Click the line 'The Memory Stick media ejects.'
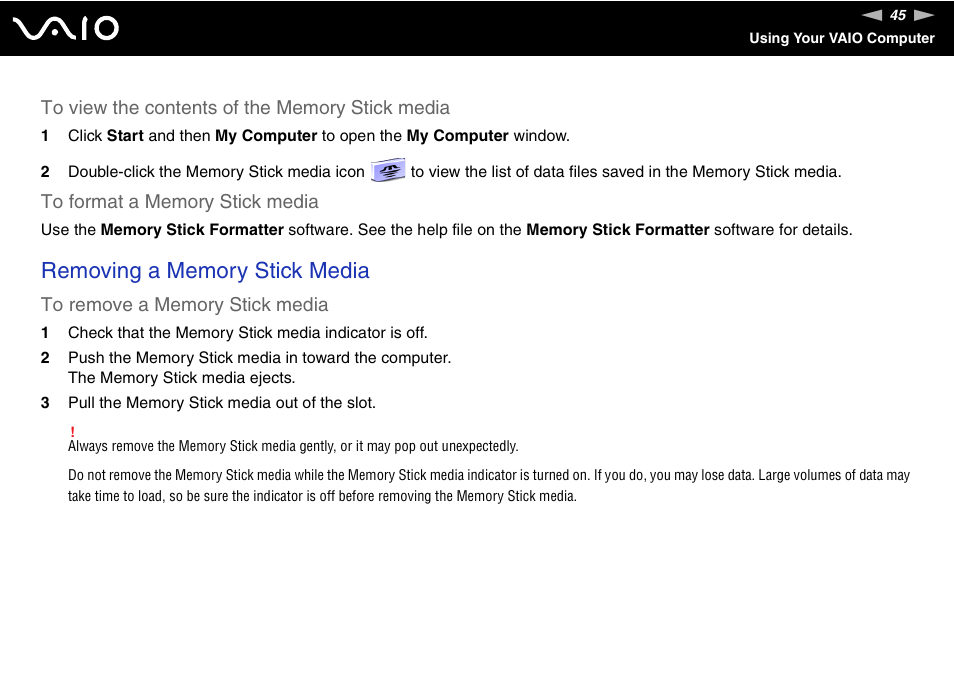The width and height of the screenshot is (954, 674). pos(181,378)
